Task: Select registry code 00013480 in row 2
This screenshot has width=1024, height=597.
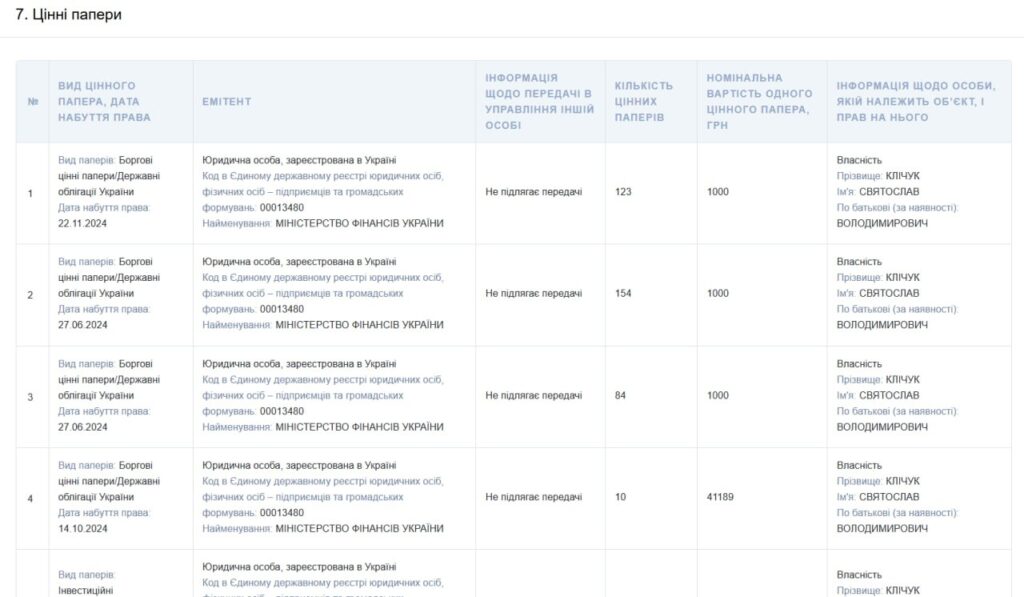Action: pos(281,309)
